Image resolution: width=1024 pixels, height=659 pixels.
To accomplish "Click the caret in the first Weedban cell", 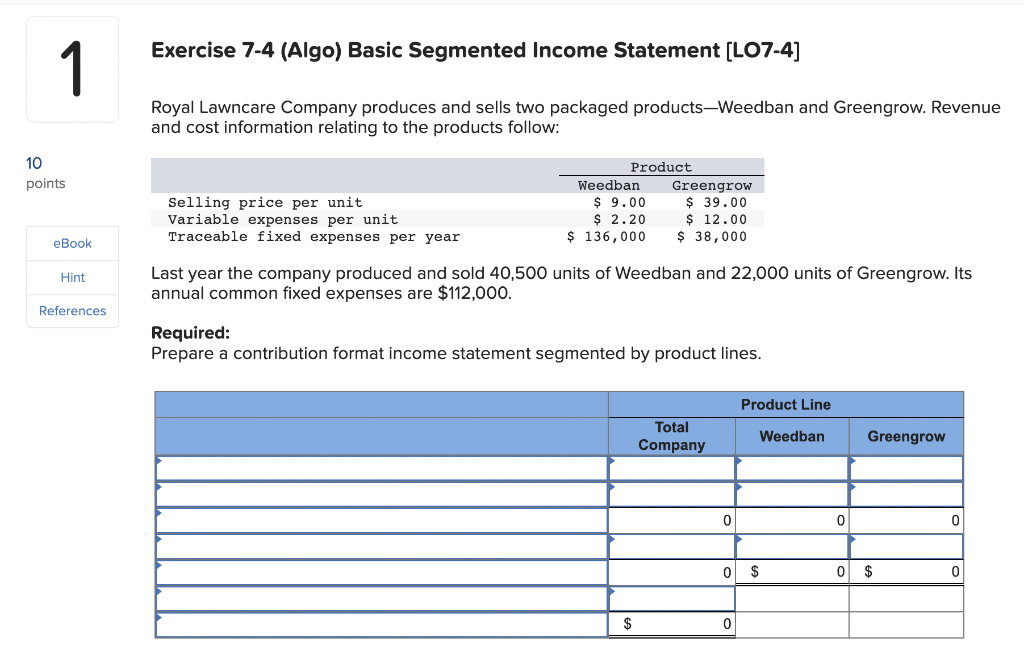I will 738,463.
